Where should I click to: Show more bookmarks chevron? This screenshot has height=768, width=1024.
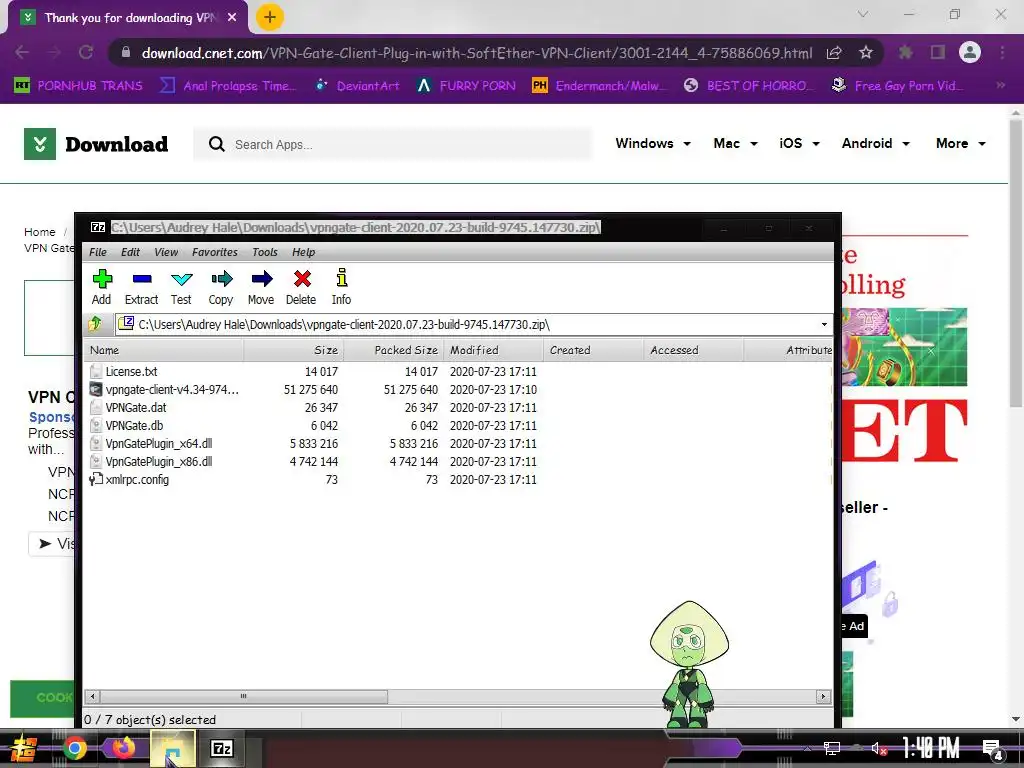1000,86
